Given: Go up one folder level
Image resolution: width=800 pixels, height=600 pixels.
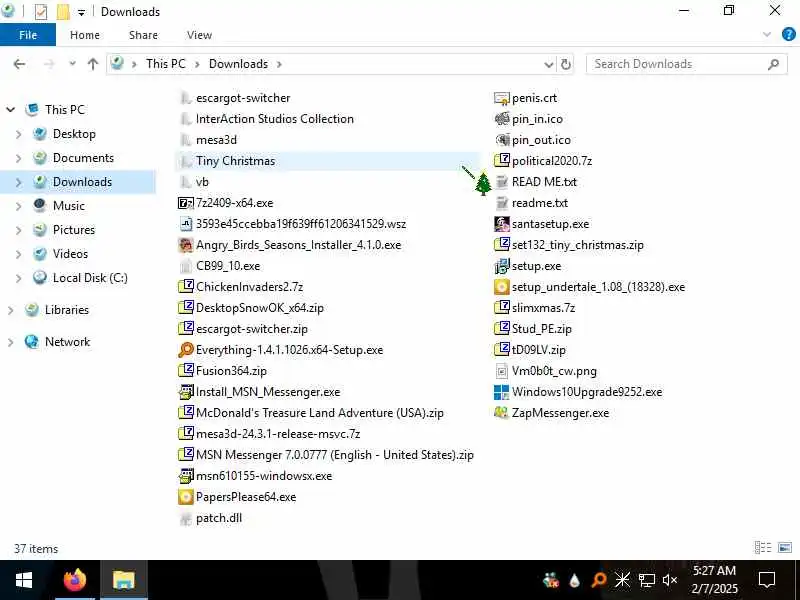Looking at the screenshot, I should tap(92, 64).
